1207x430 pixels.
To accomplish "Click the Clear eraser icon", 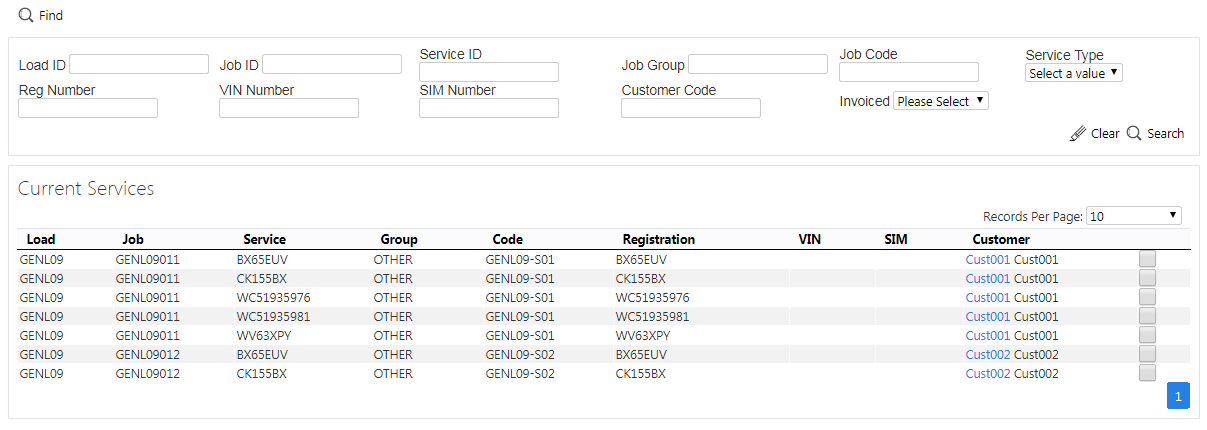I will point(1077,134).
